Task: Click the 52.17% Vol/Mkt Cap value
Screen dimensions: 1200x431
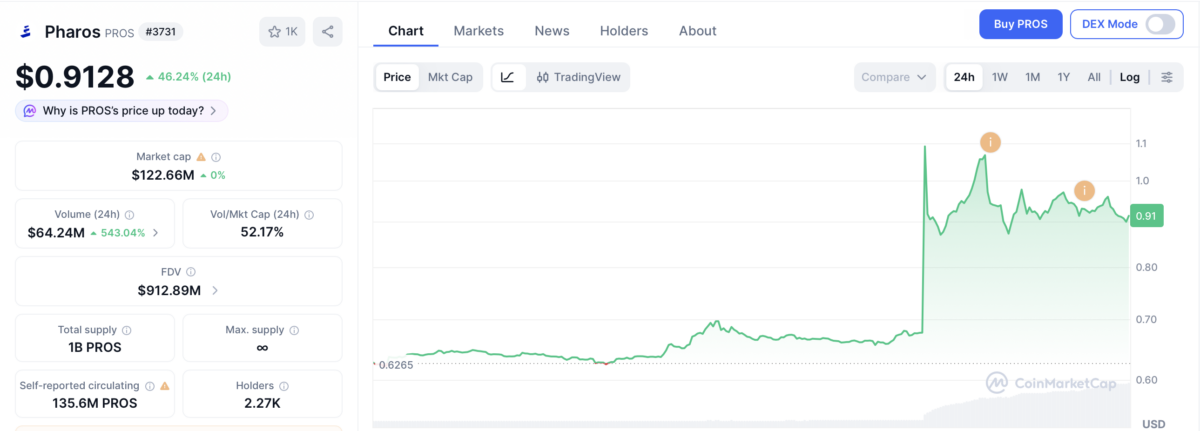Action: pyautogui.click(x=262, y=232)
